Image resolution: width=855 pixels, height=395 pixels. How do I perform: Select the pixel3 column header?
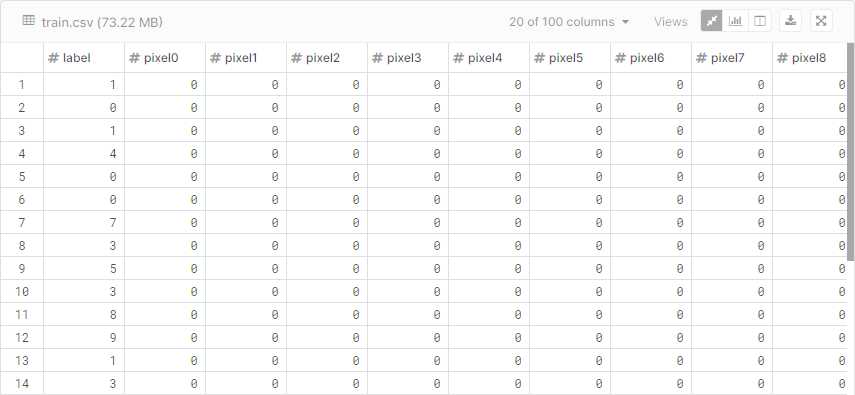pyautogui.click(x=408, y=58)
